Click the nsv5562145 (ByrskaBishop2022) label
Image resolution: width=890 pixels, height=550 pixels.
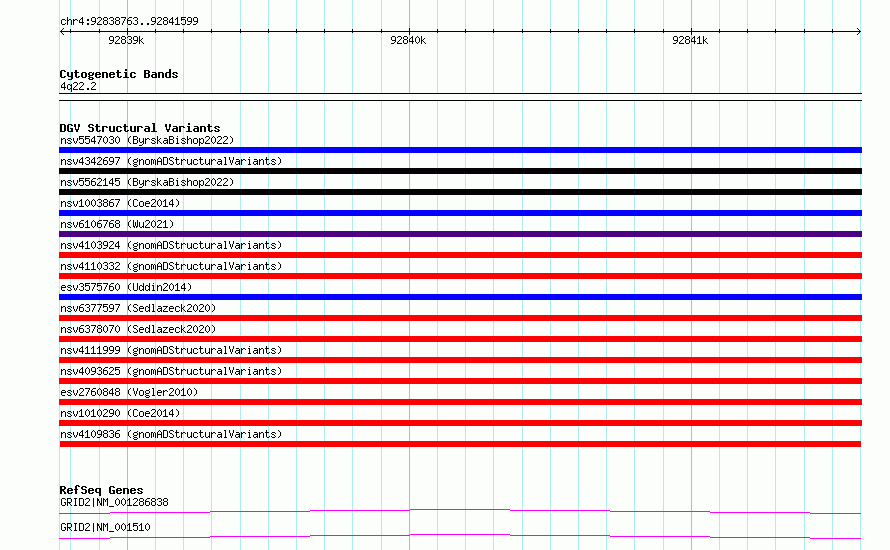click(147, 182)
